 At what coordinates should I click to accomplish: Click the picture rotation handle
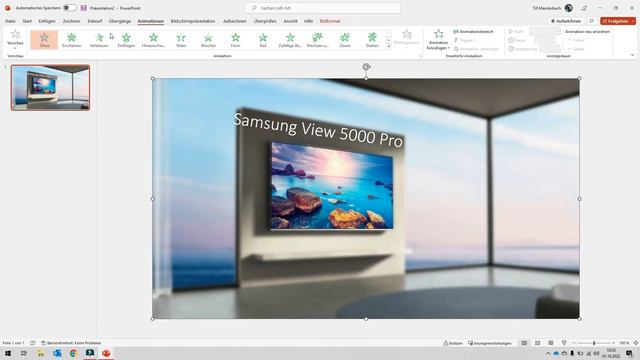click(366, 67)
